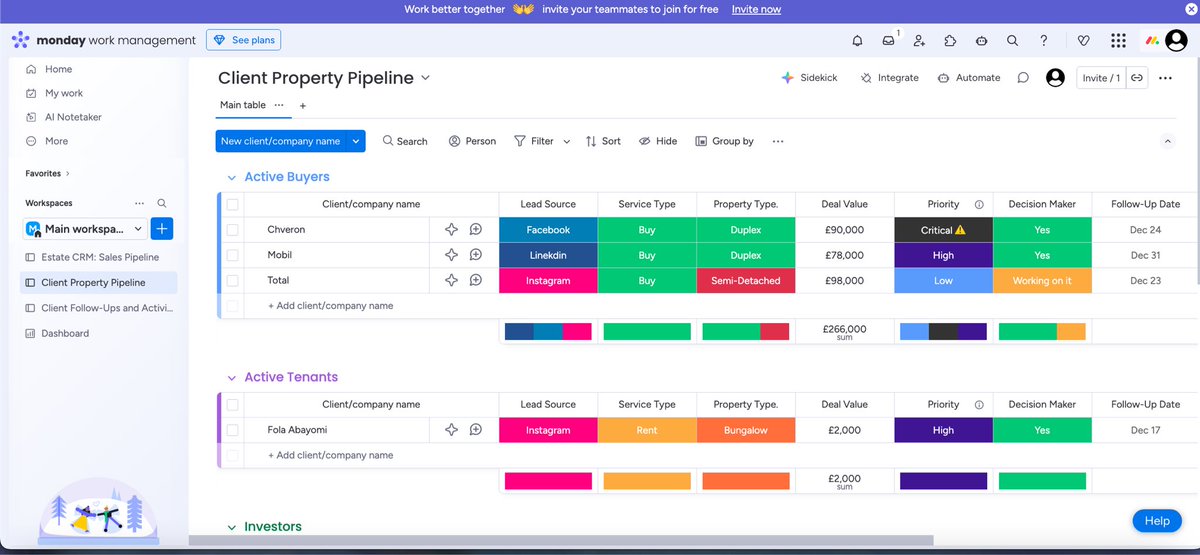Click the invite members person-plus icon
The height and width of the screenshot is (555, 1200).
(919, 41)
